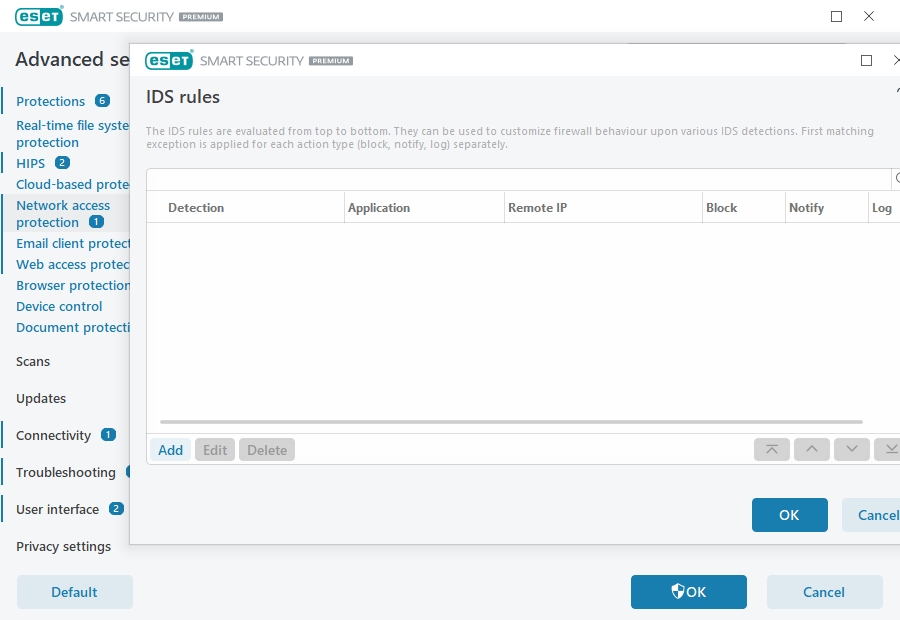Select Network access protection
Image resolution: width=900 pixels, height=620 pixels.
tap(63, 214)
